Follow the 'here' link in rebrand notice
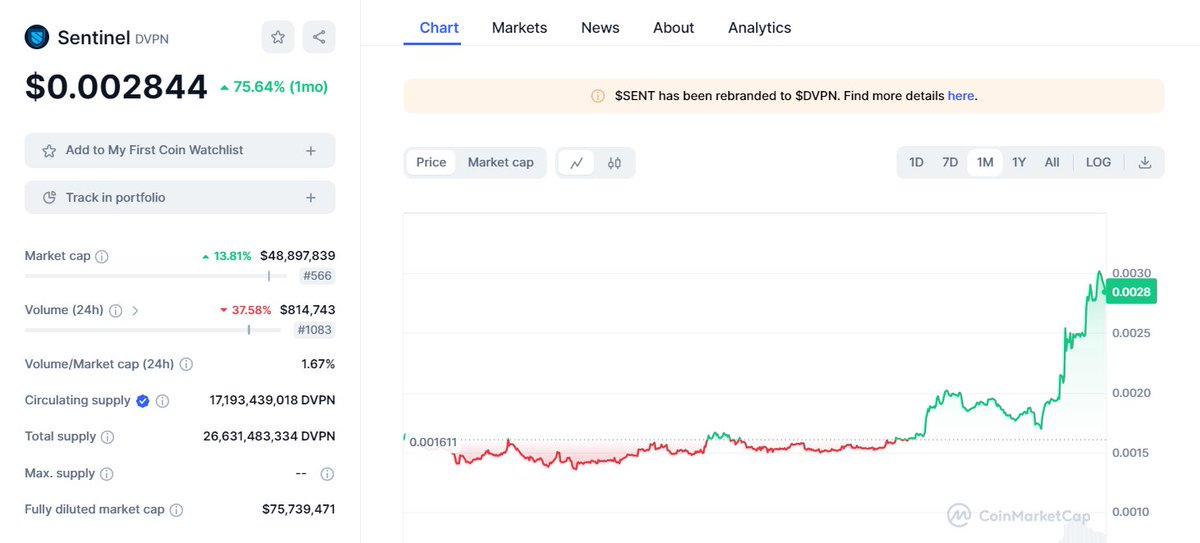Screen dimensions: 1200x543 click(960, 96)
